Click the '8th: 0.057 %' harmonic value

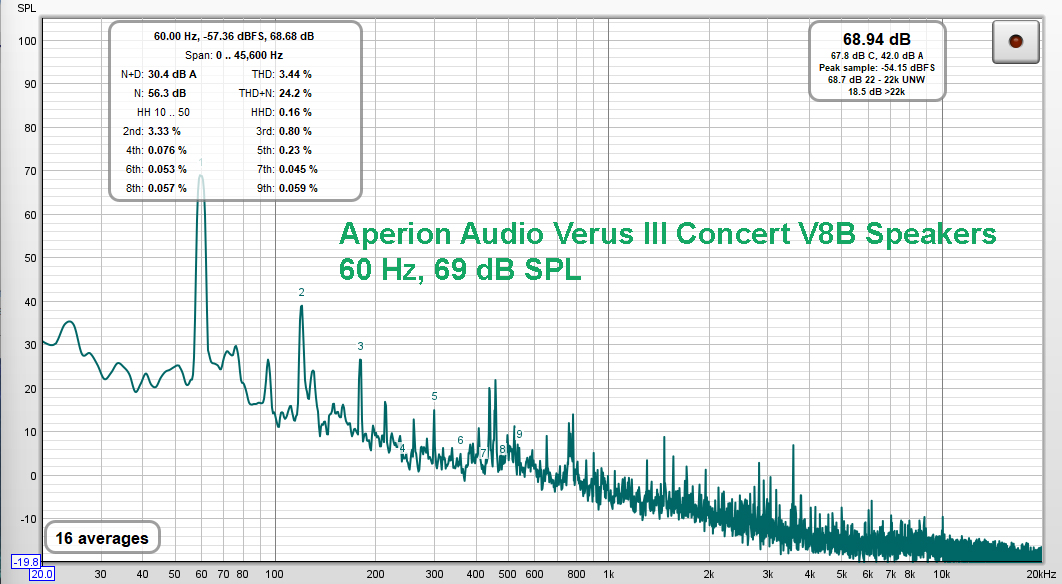tap(156, 188)
